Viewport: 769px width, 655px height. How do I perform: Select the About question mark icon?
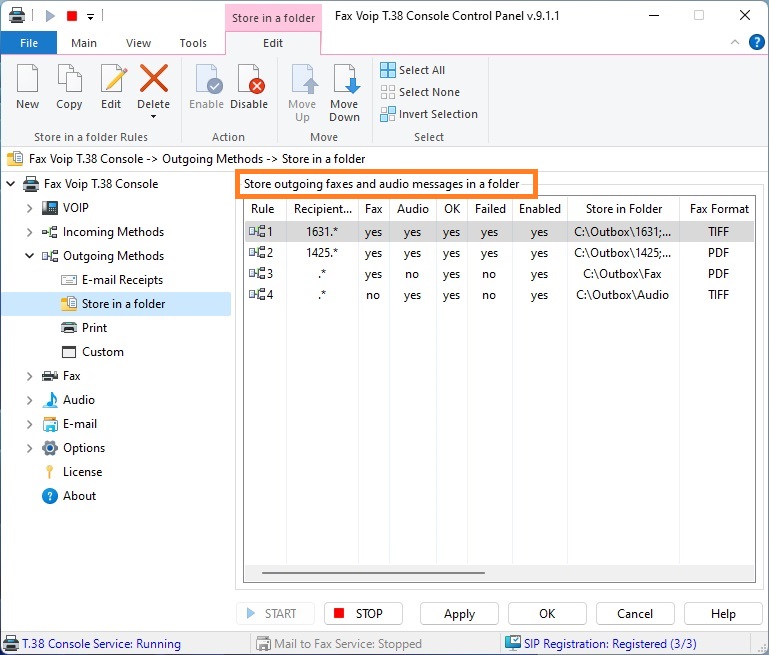click(x=50, y=496)
